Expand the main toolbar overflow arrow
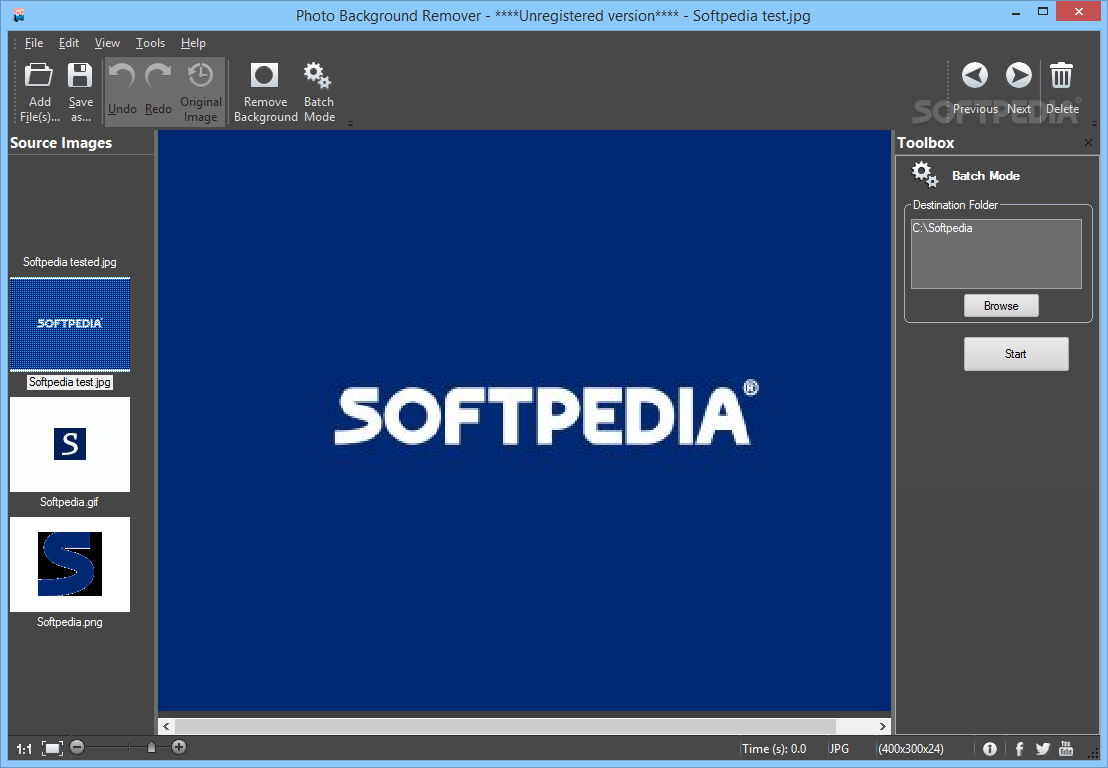 click(350, 124)
